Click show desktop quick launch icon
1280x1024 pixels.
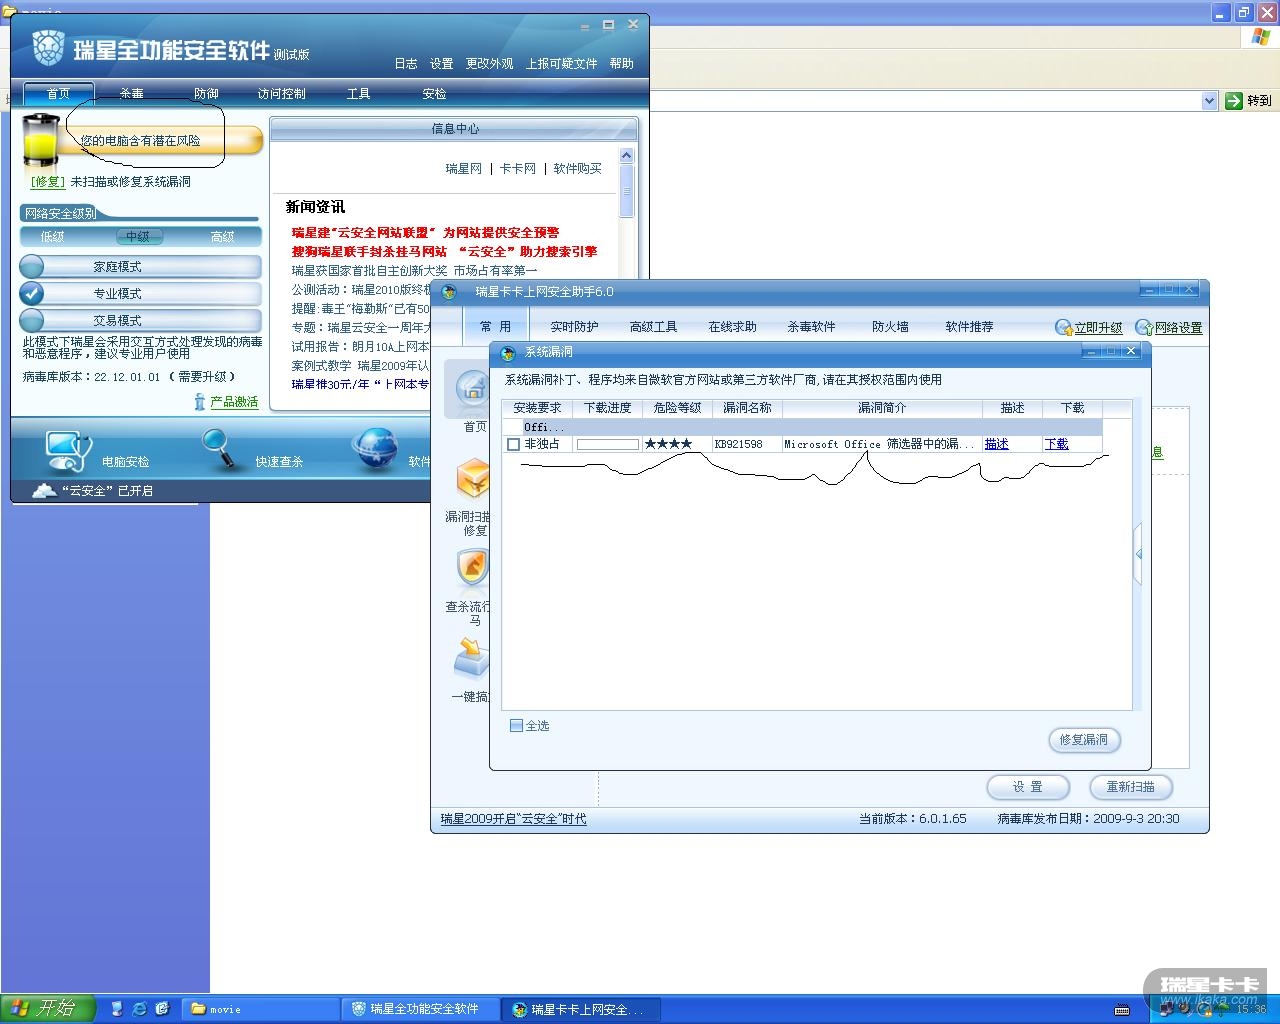click(x=117, y=1009)
